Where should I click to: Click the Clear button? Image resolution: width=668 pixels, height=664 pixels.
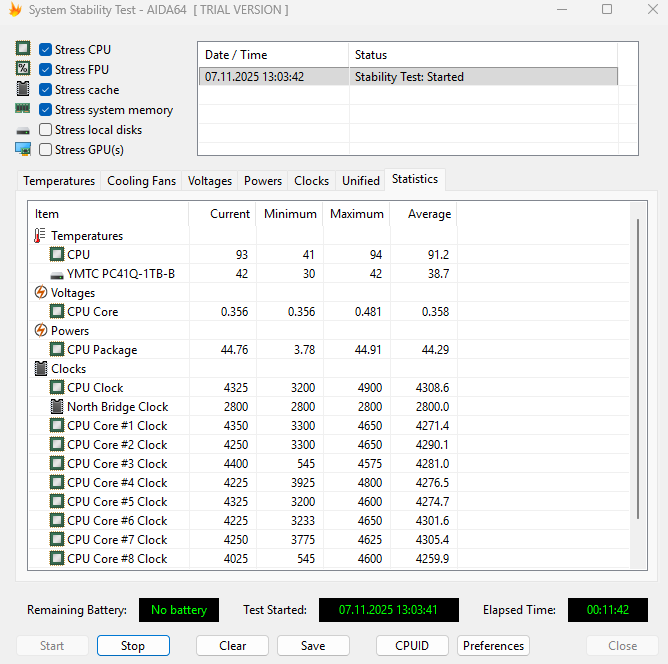(x=233, y=645)
